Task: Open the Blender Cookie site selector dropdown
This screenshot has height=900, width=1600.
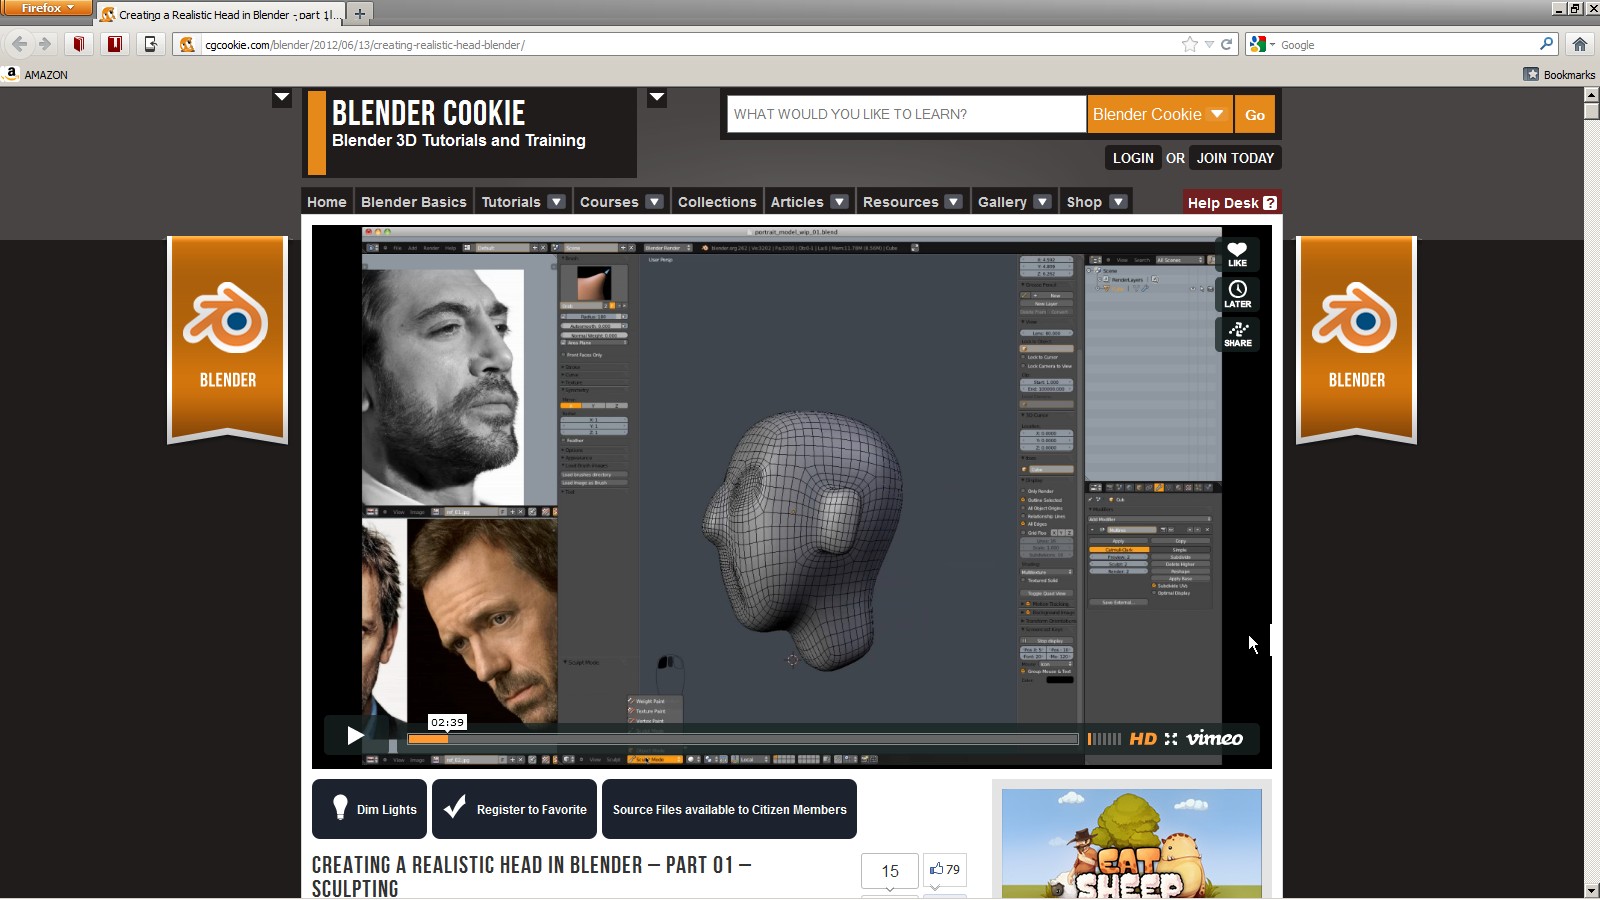Action: pyautogui.click(x=1160, y=114)
